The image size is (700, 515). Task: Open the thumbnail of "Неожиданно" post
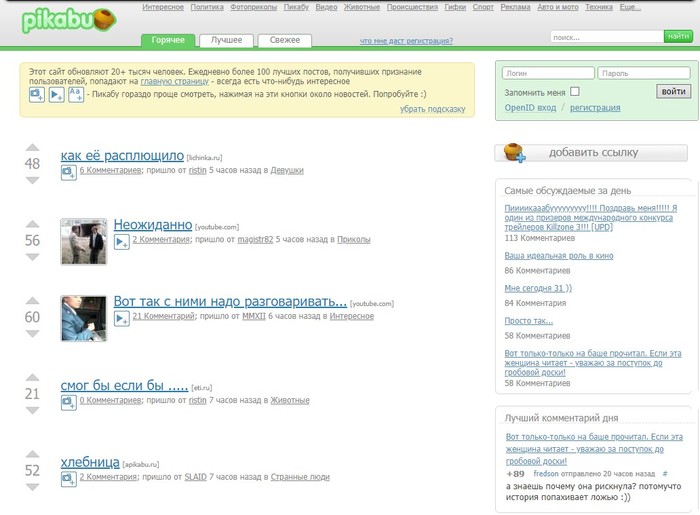point(83,241)
